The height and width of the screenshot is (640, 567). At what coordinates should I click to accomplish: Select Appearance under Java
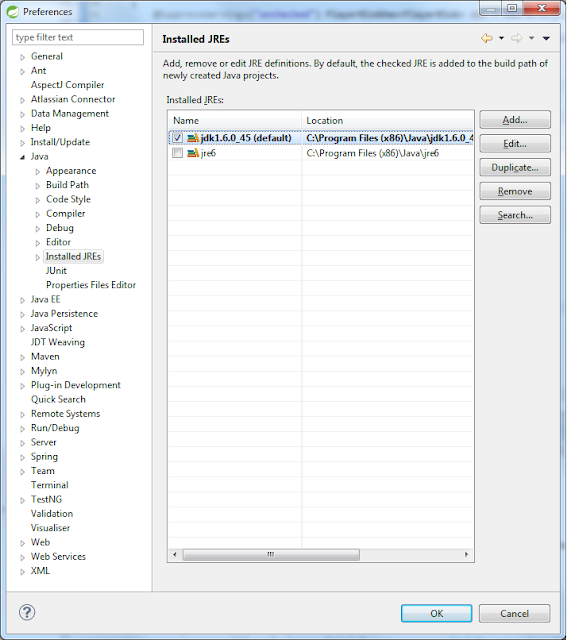point(71,171)
